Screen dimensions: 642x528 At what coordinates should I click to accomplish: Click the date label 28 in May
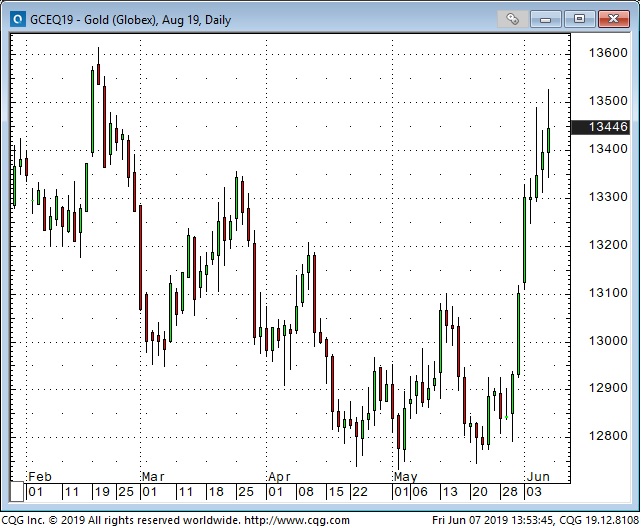coord(510,492)
